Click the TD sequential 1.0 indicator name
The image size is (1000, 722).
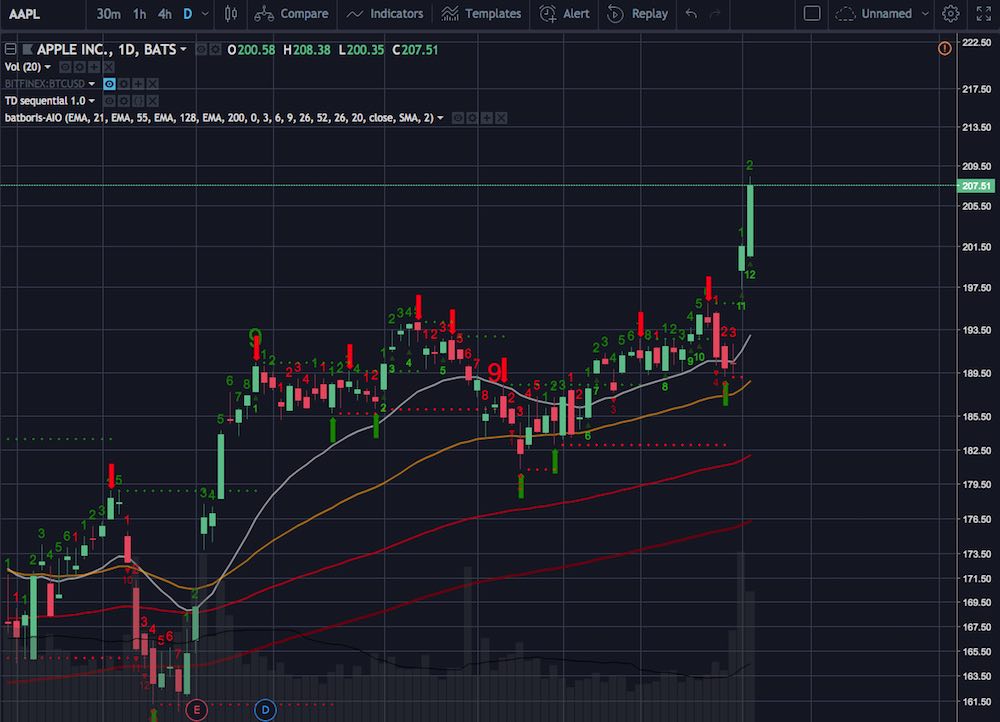click(x=45, y=101)
